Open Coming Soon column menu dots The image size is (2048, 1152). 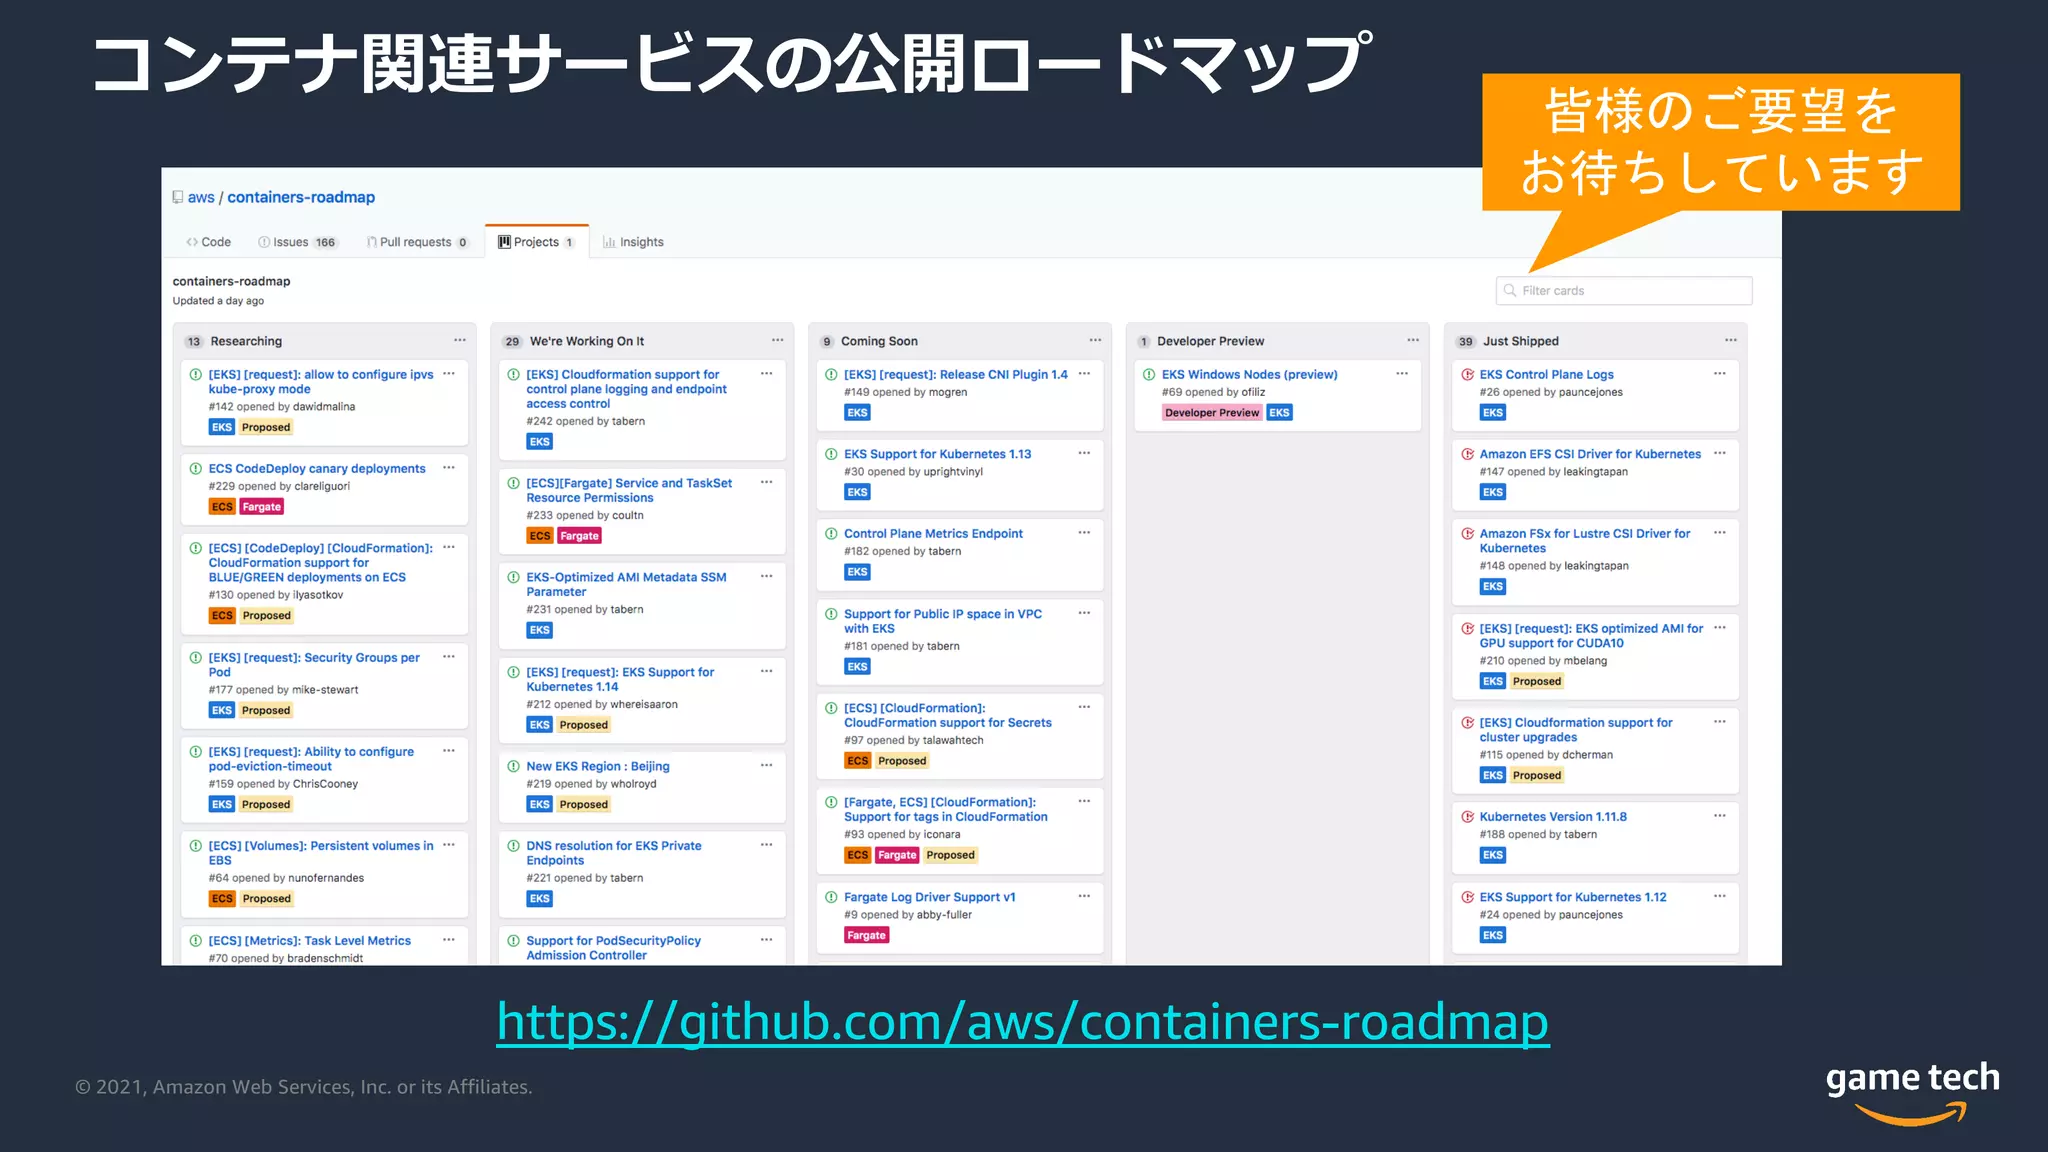point(1095,341)
